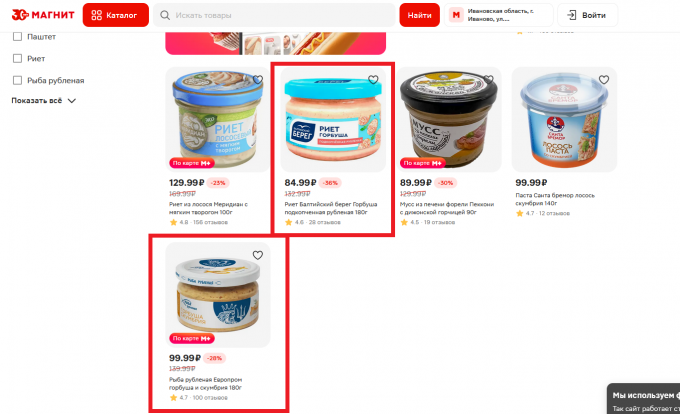The width and height of the screenshot is (680, 414).
Task: Open the Каталог menu
Action: click(115, 15)
